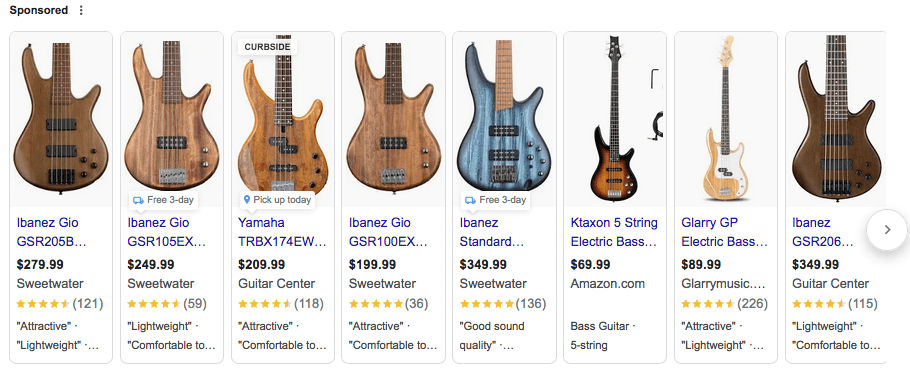The width and height of the screenshot is (910, 370).
Task: Open the blue Ibanez Standard bass image
Action: (504, 119)
